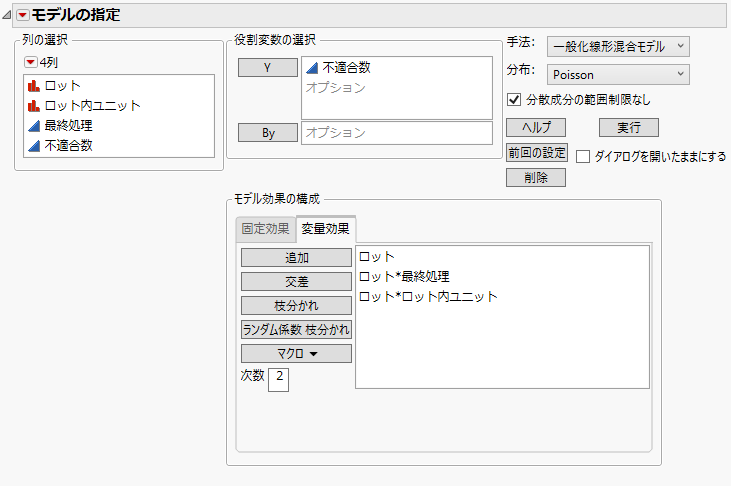731x486 pixels.
Task: Select the 変量効果 tab
Action: pos(326,229)
